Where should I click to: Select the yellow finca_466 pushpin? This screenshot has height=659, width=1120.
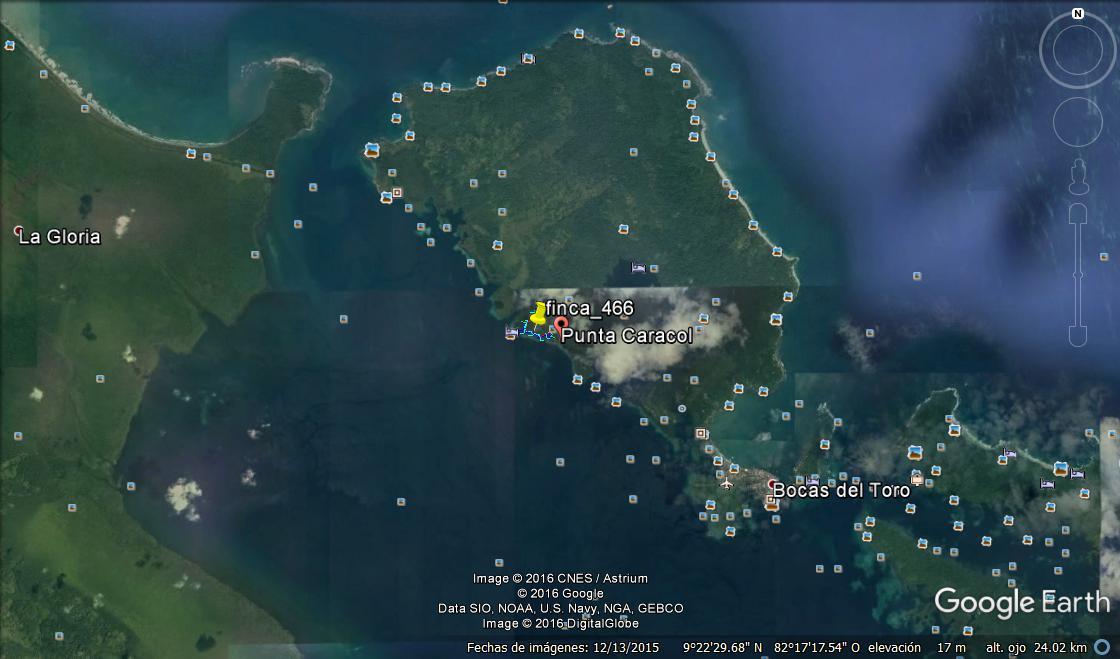coord(539,314)
